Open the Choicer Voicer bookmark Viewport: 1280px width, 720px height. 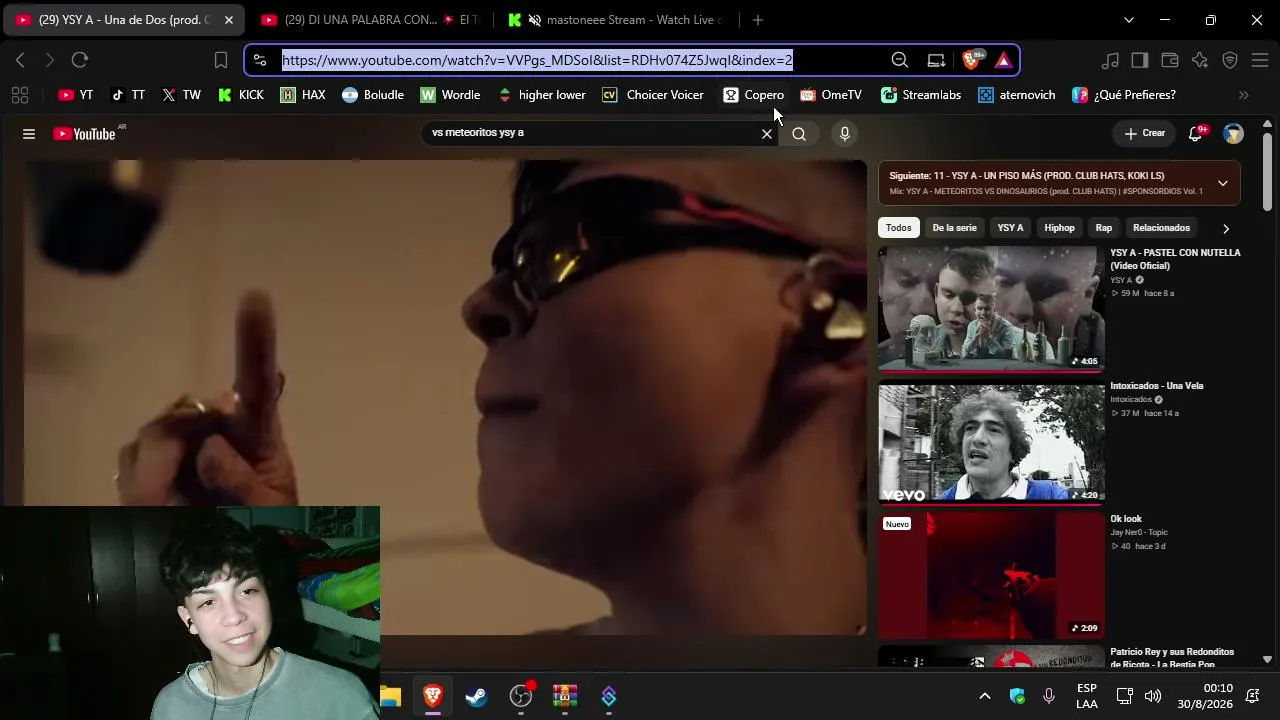[x=653, y=95]
